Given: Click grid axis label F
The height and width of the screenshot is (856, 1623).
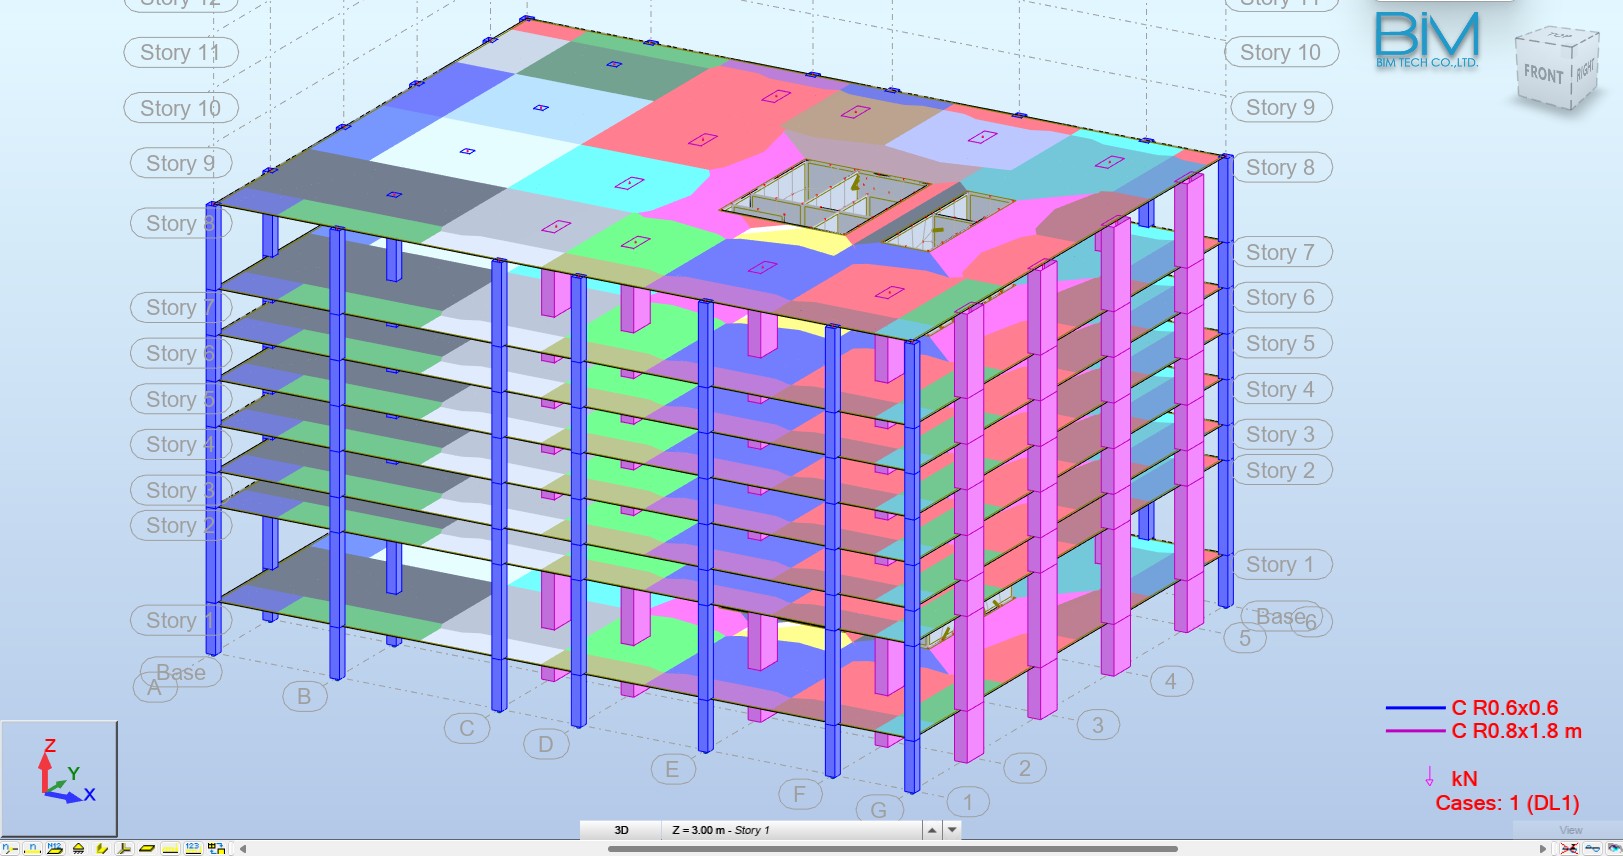Looking at the screenshot, I should [x=800, y=795].
